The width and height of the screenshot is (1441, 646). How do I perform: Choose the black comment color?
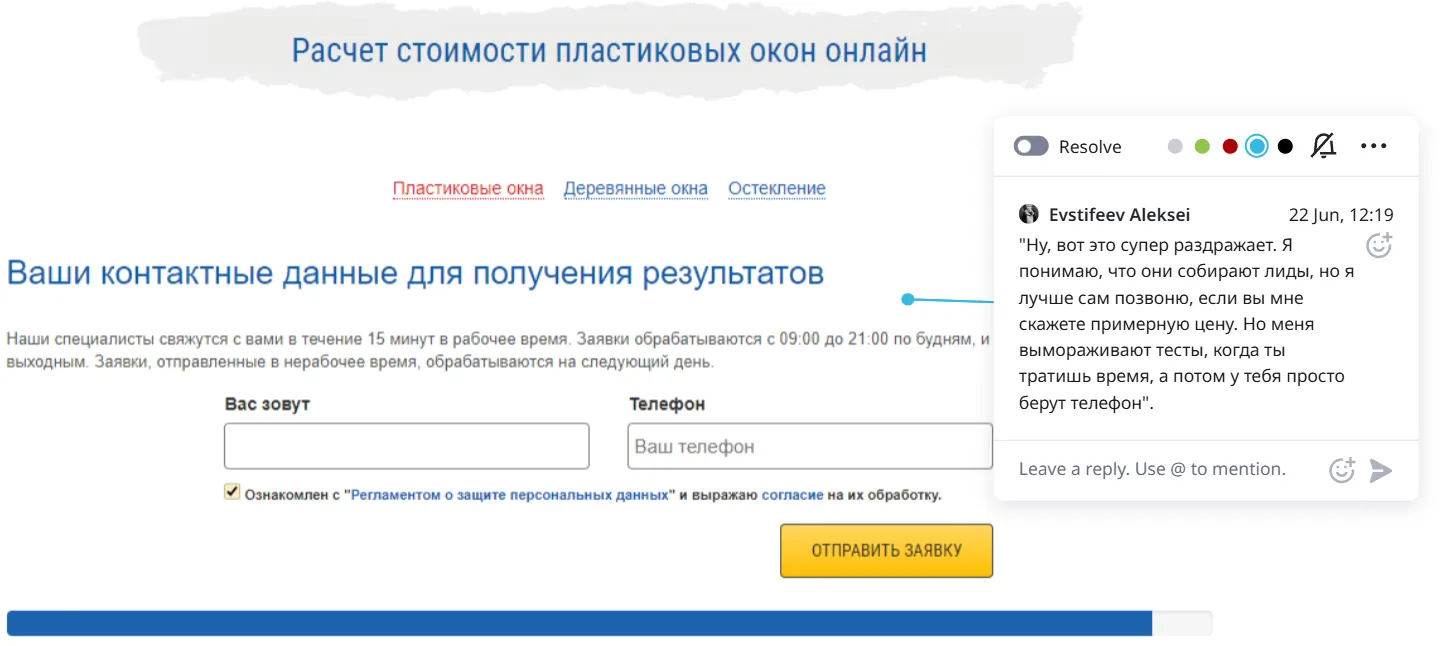[1286, 147]
